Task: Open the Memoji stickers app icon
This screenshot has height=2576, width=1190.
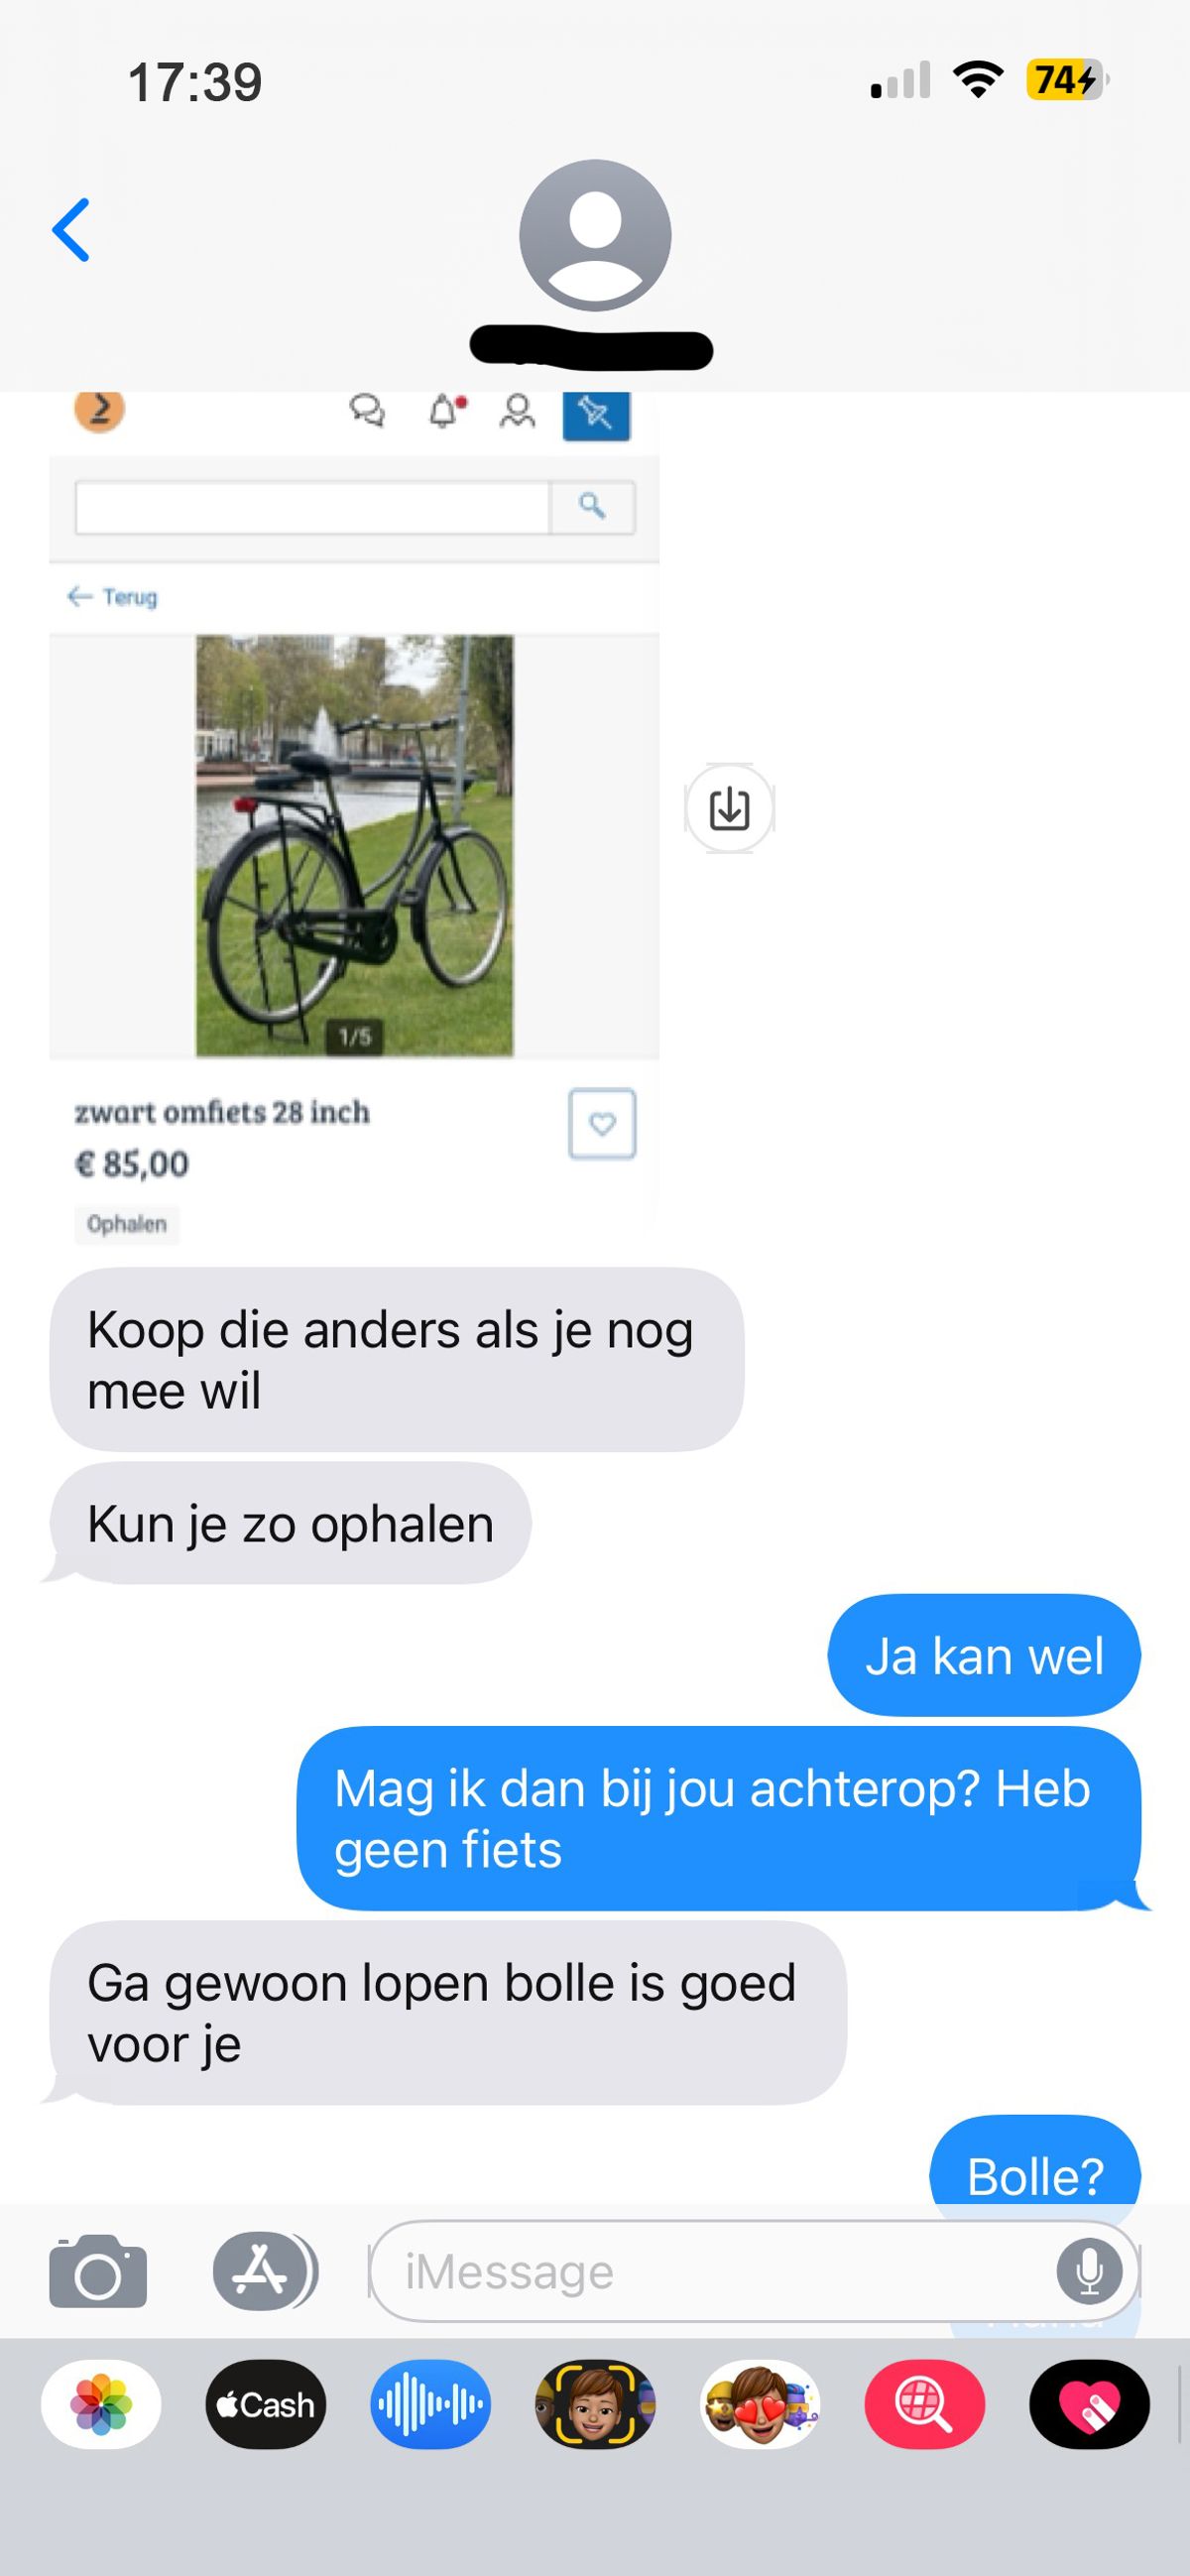Action: tap(760, 2404)
